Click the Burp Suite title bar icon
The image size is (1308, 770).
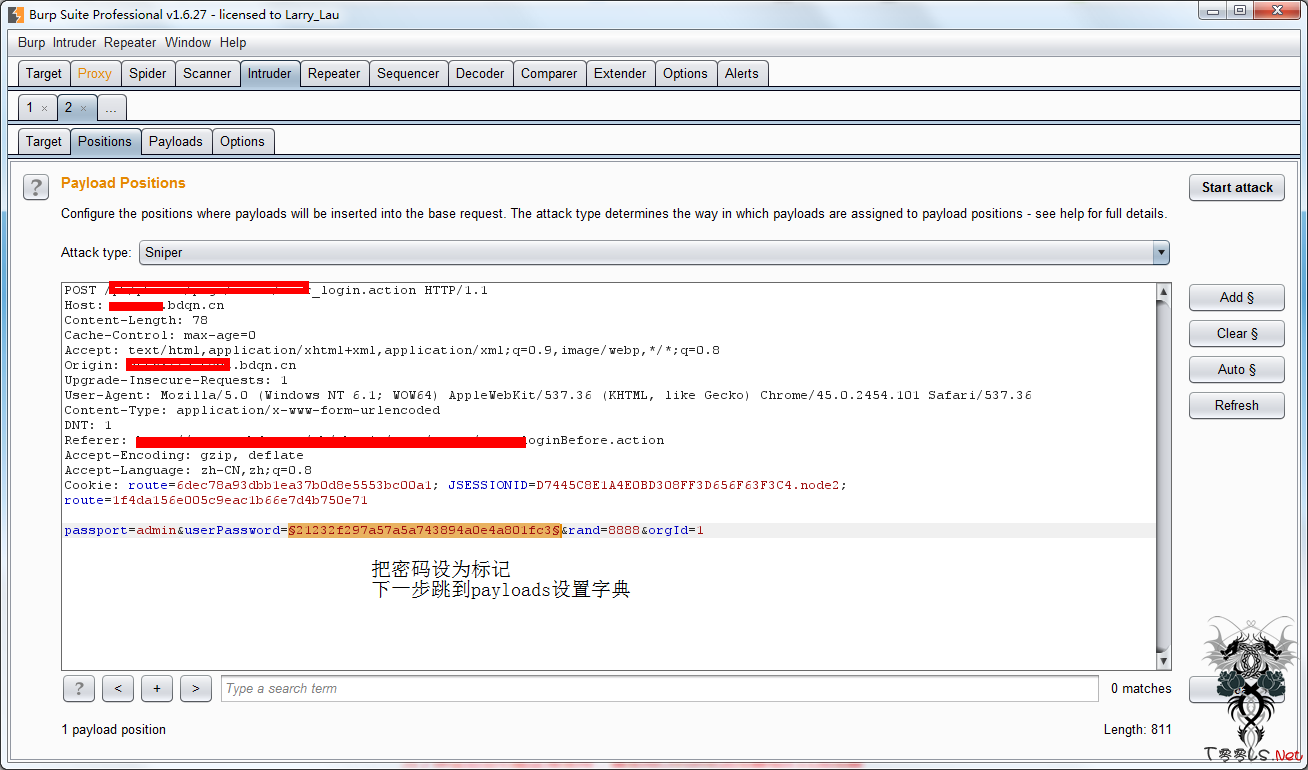[x=15, y=14]
